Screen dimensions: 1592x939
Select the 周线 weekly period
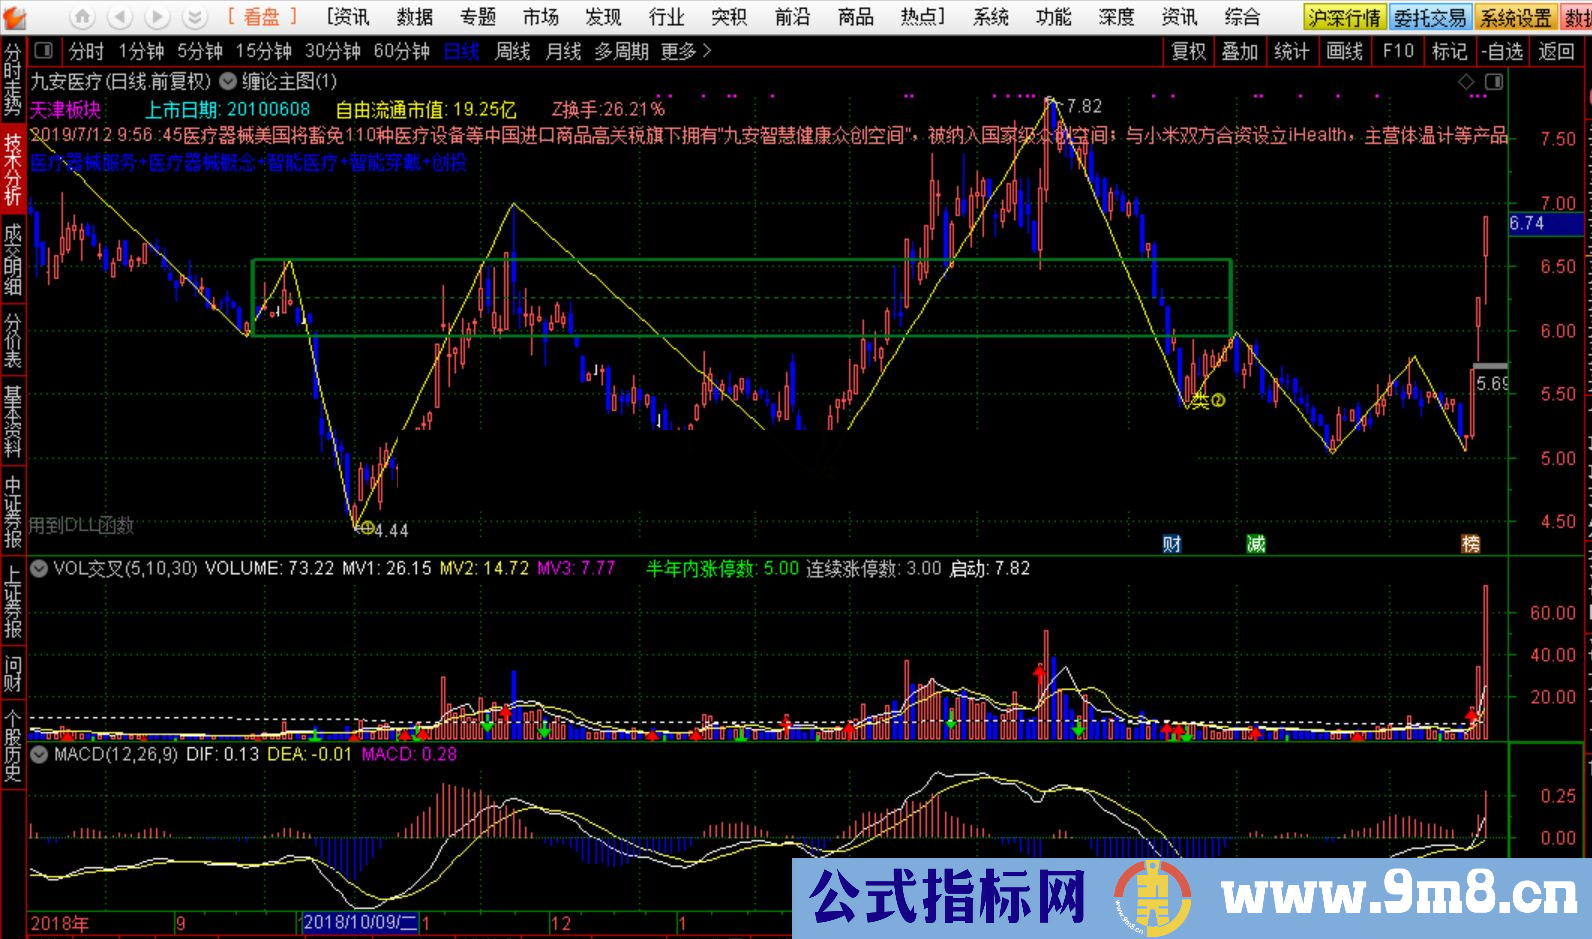coord(513,50)
